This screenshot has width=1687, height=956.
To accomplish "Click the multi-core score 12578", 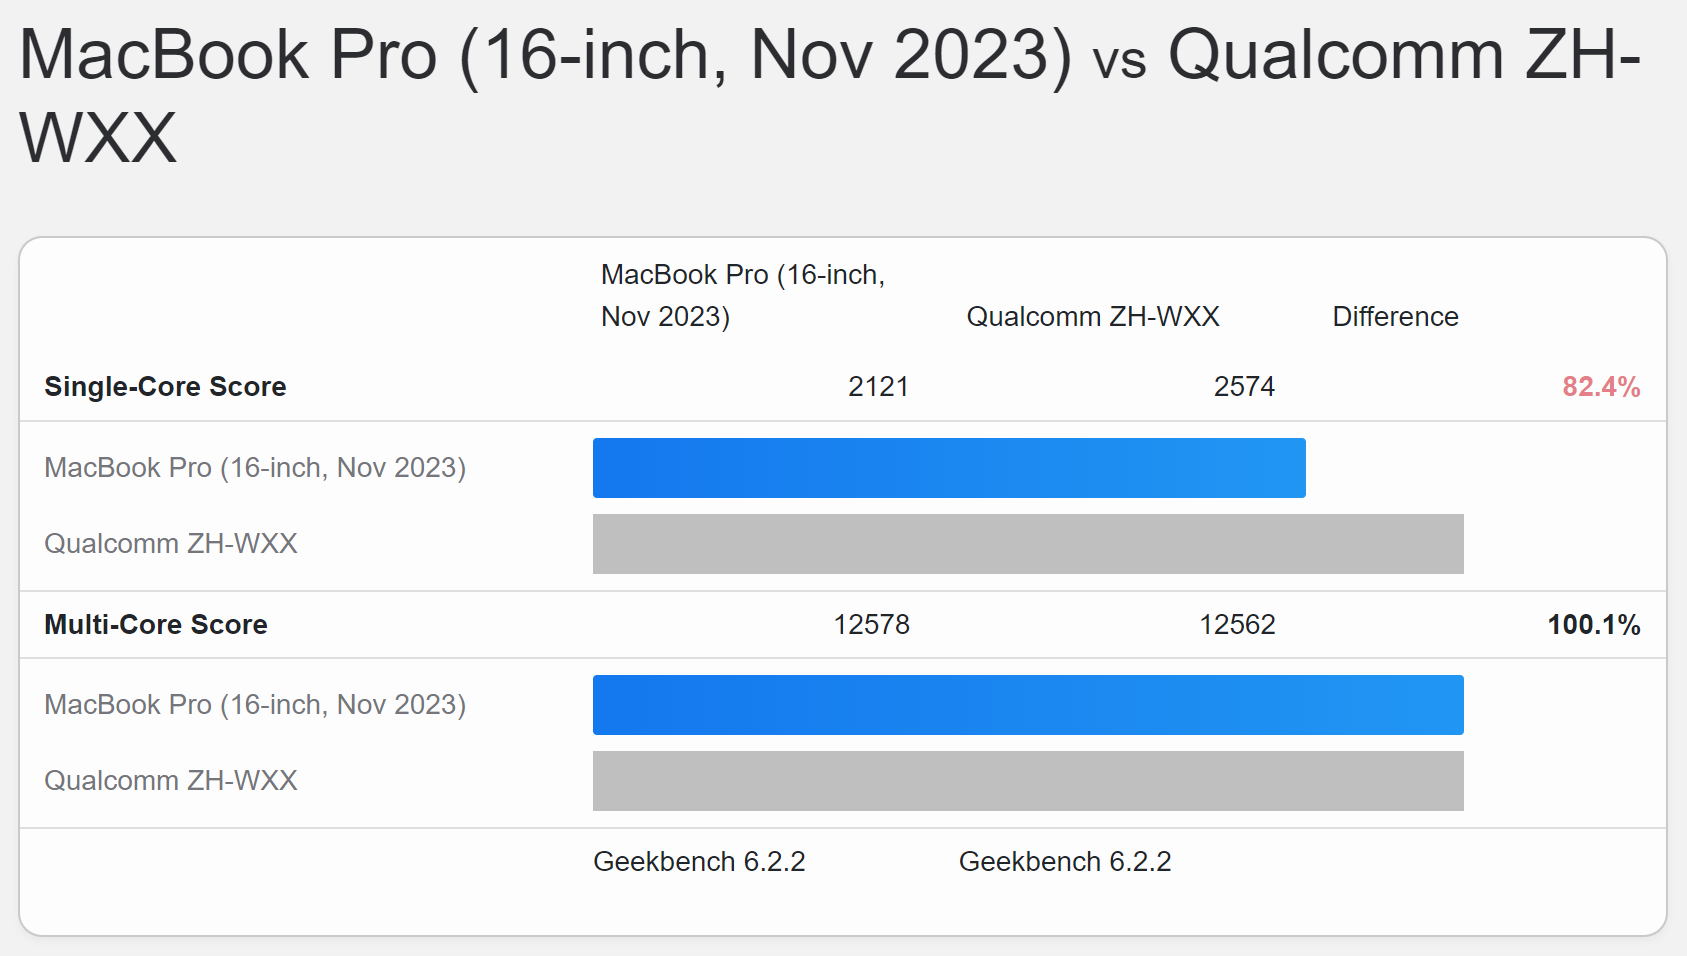I will pos(871,625).
